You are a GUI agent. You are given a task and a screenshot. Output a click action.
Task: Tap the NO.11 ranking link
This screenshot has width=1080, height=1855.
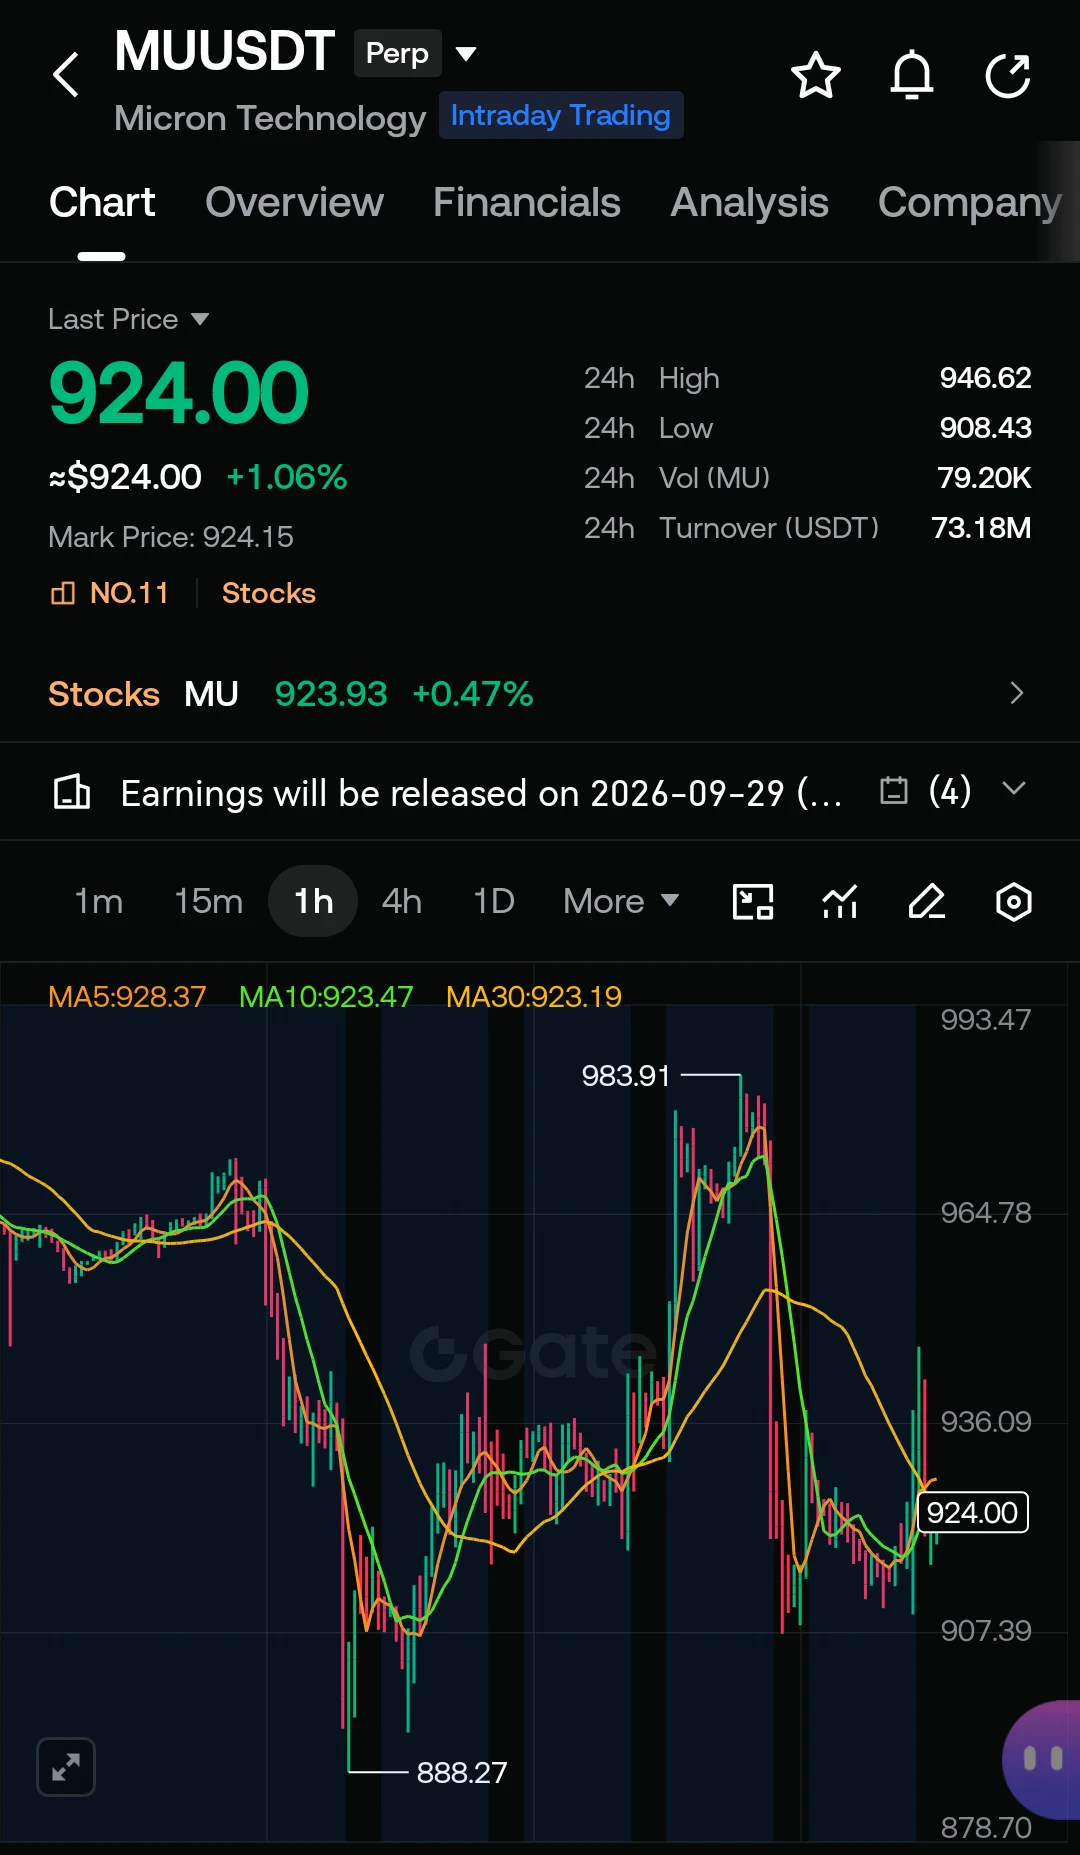pyautogui.click(x=129, y=593)
